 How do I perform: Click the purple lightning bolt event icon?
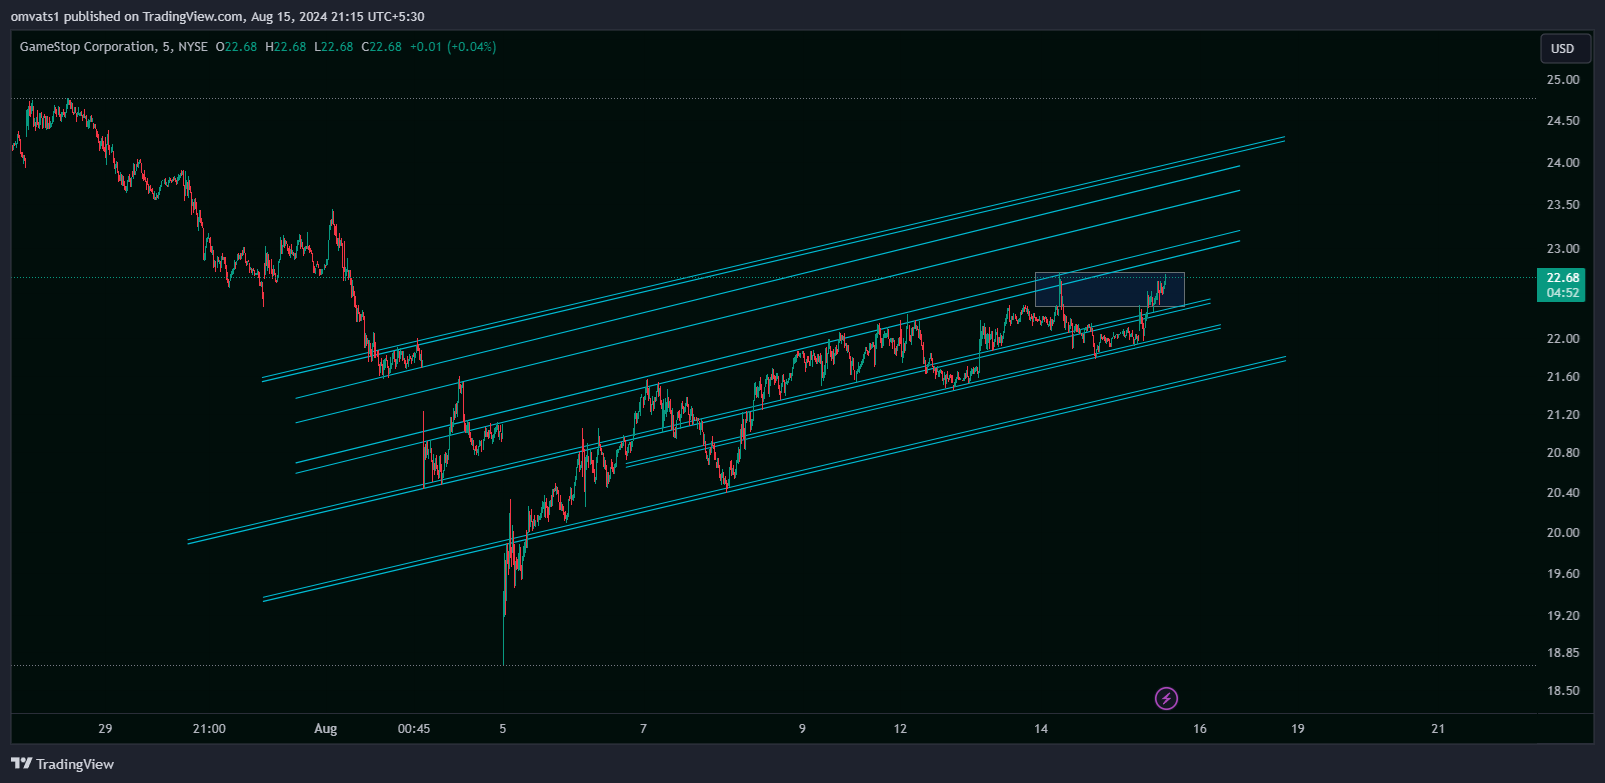click(1166, 698)
